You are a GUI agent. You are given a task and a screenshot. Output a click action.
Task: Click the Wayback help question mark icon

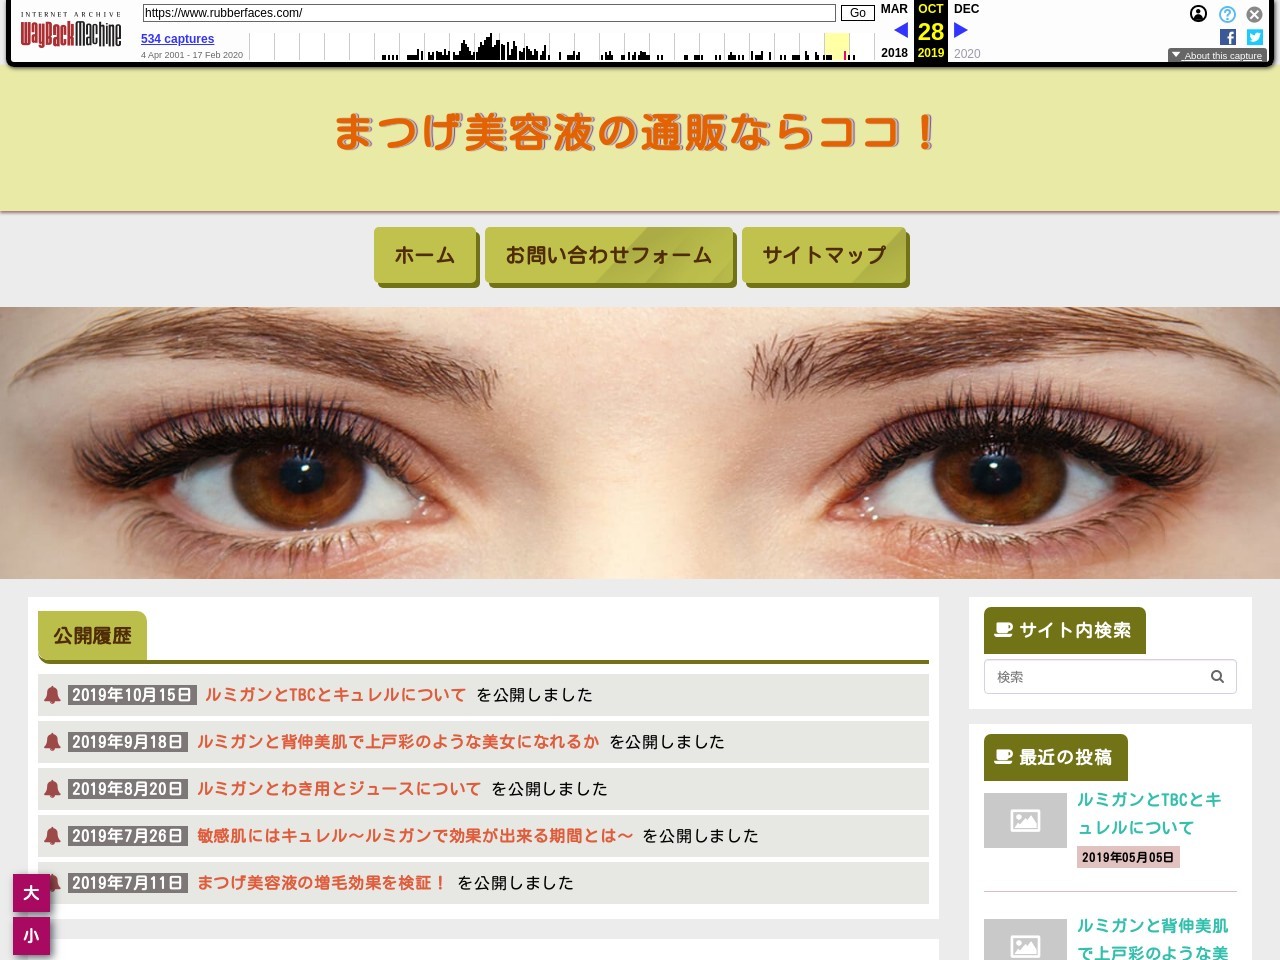[1227, 14]
